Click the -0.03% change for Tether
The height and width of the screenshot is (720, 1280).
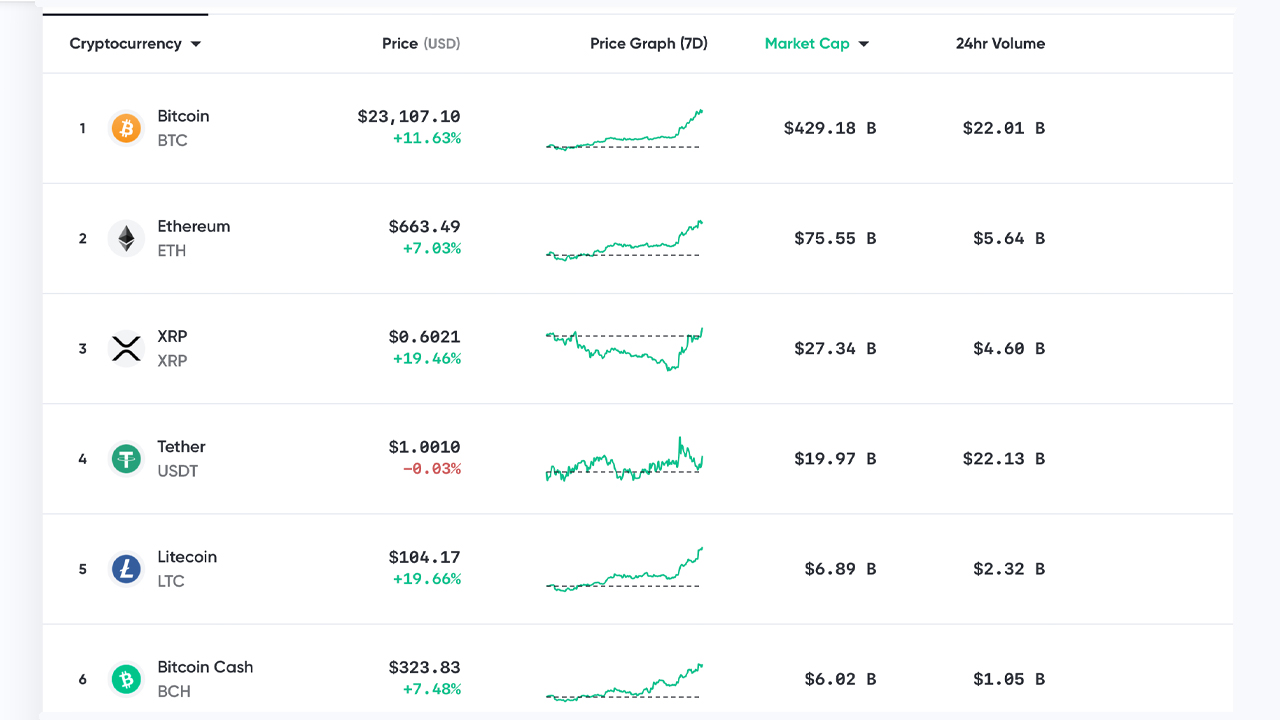tap(432, 469)
